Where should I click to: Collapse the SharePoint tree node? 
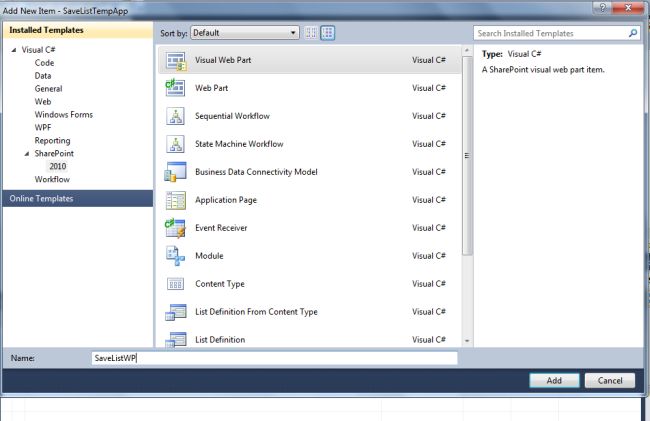[27, 154]
